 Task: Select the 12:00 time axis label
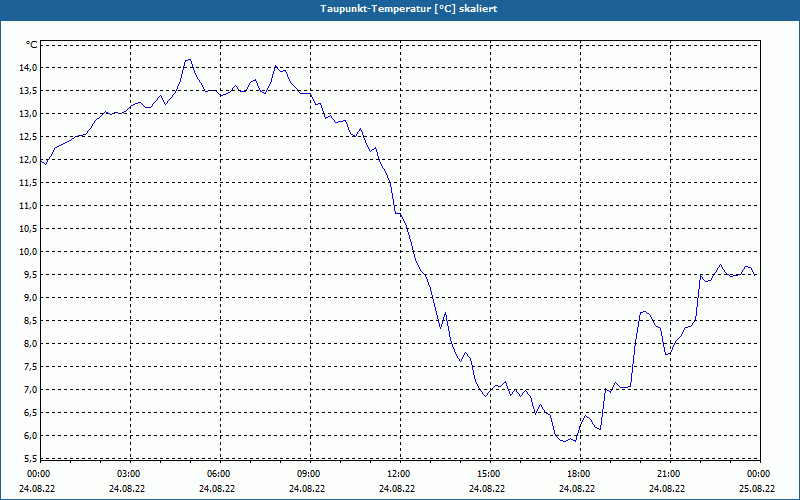click(398, 474)
